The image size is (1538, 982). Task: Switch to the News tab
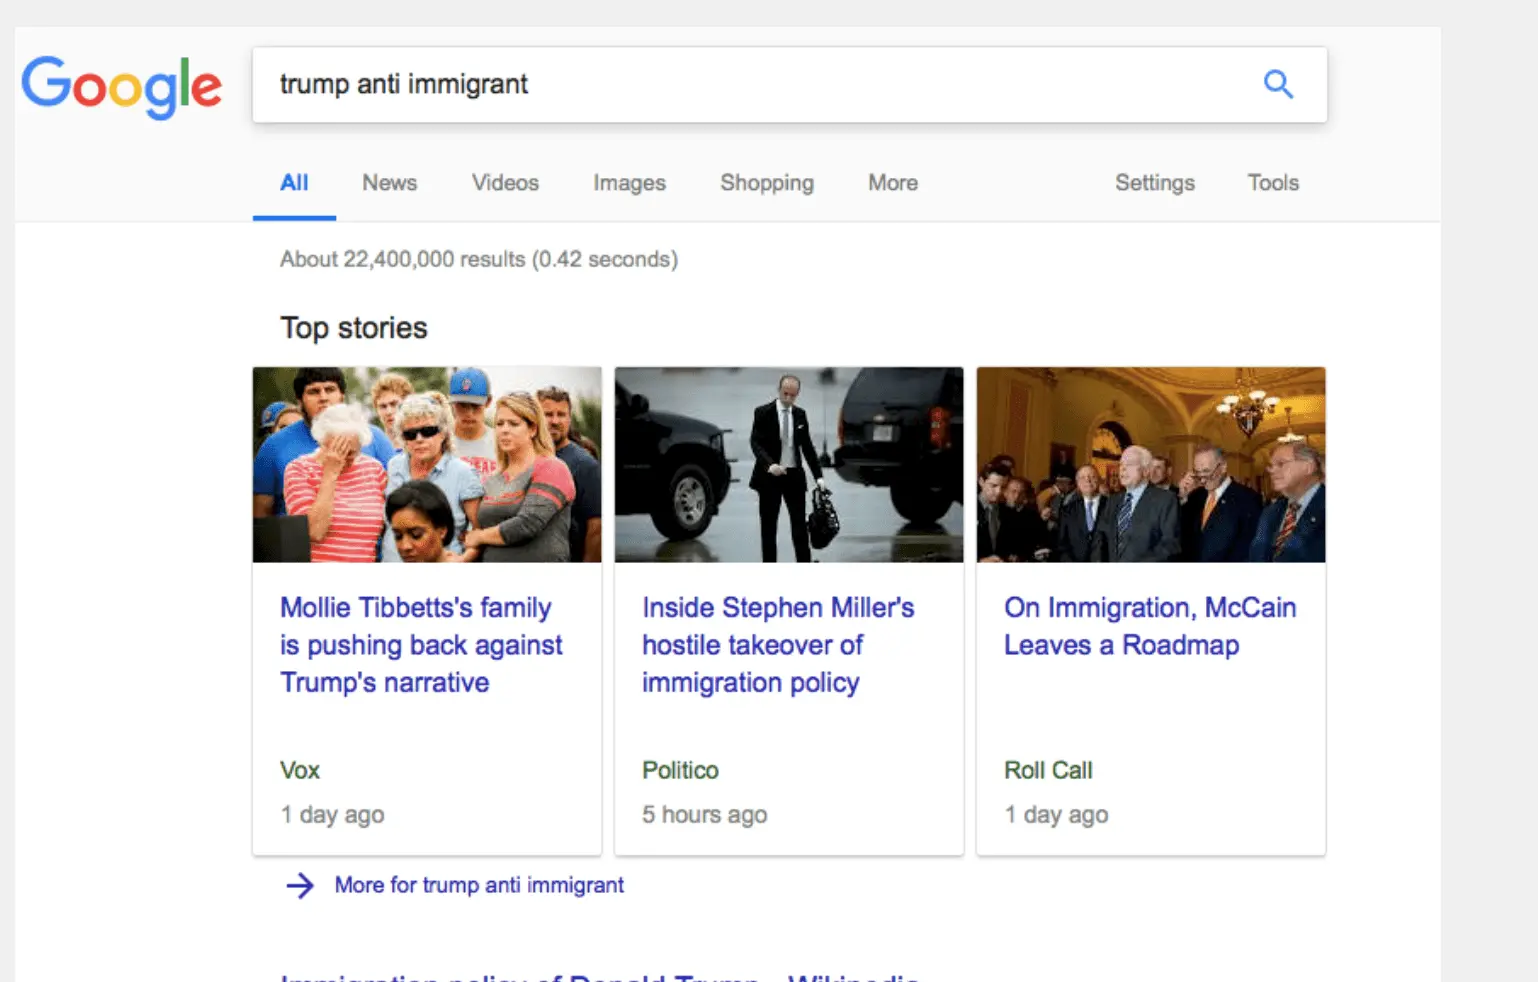pyautogui.click(x=389, y=183)
